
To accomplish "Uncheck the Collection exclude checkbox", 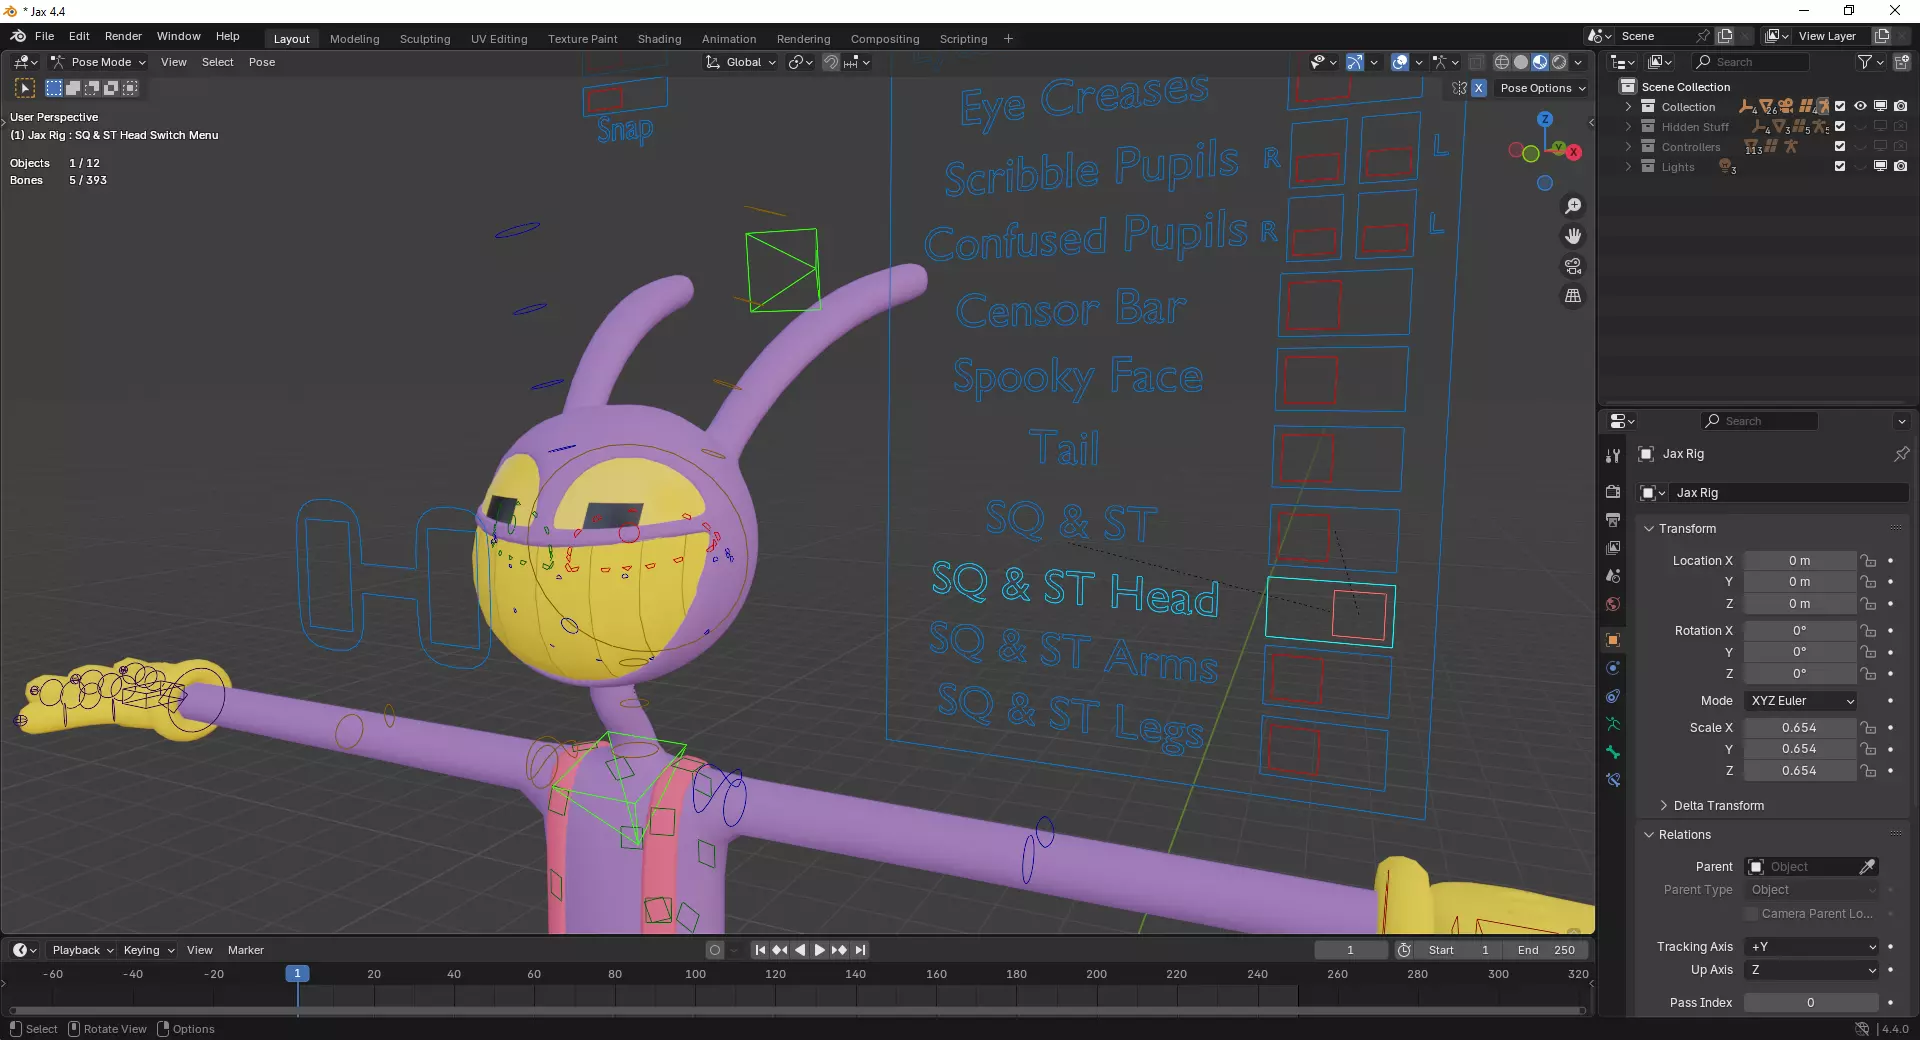I will [1840, 106].
